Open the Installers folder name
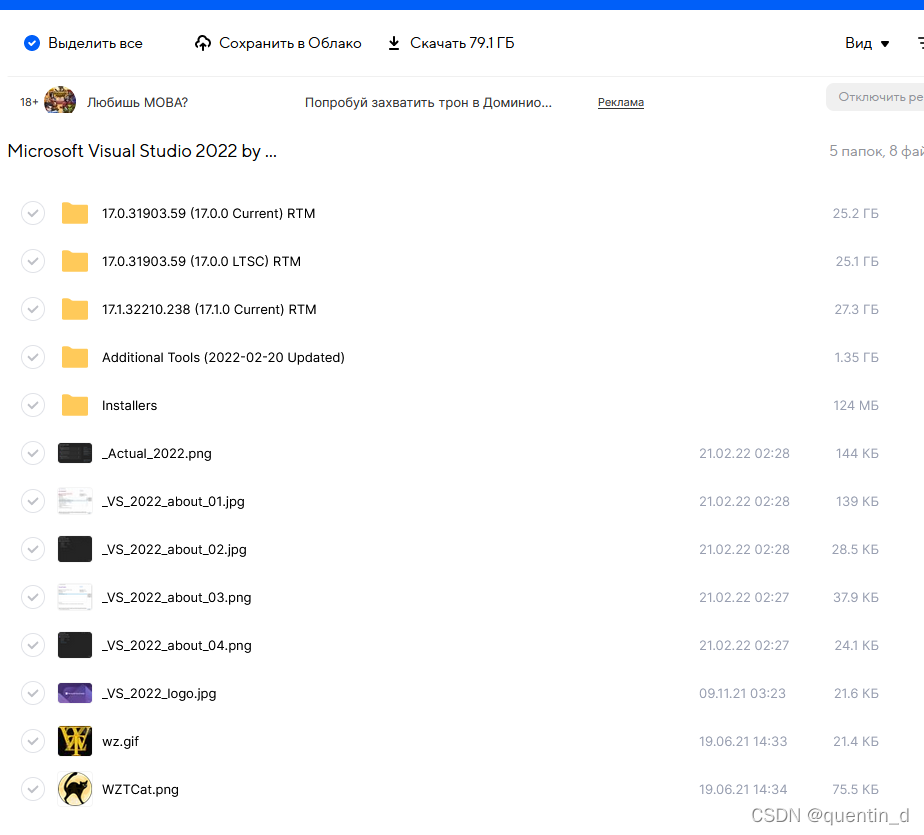 tap(130, 405)
